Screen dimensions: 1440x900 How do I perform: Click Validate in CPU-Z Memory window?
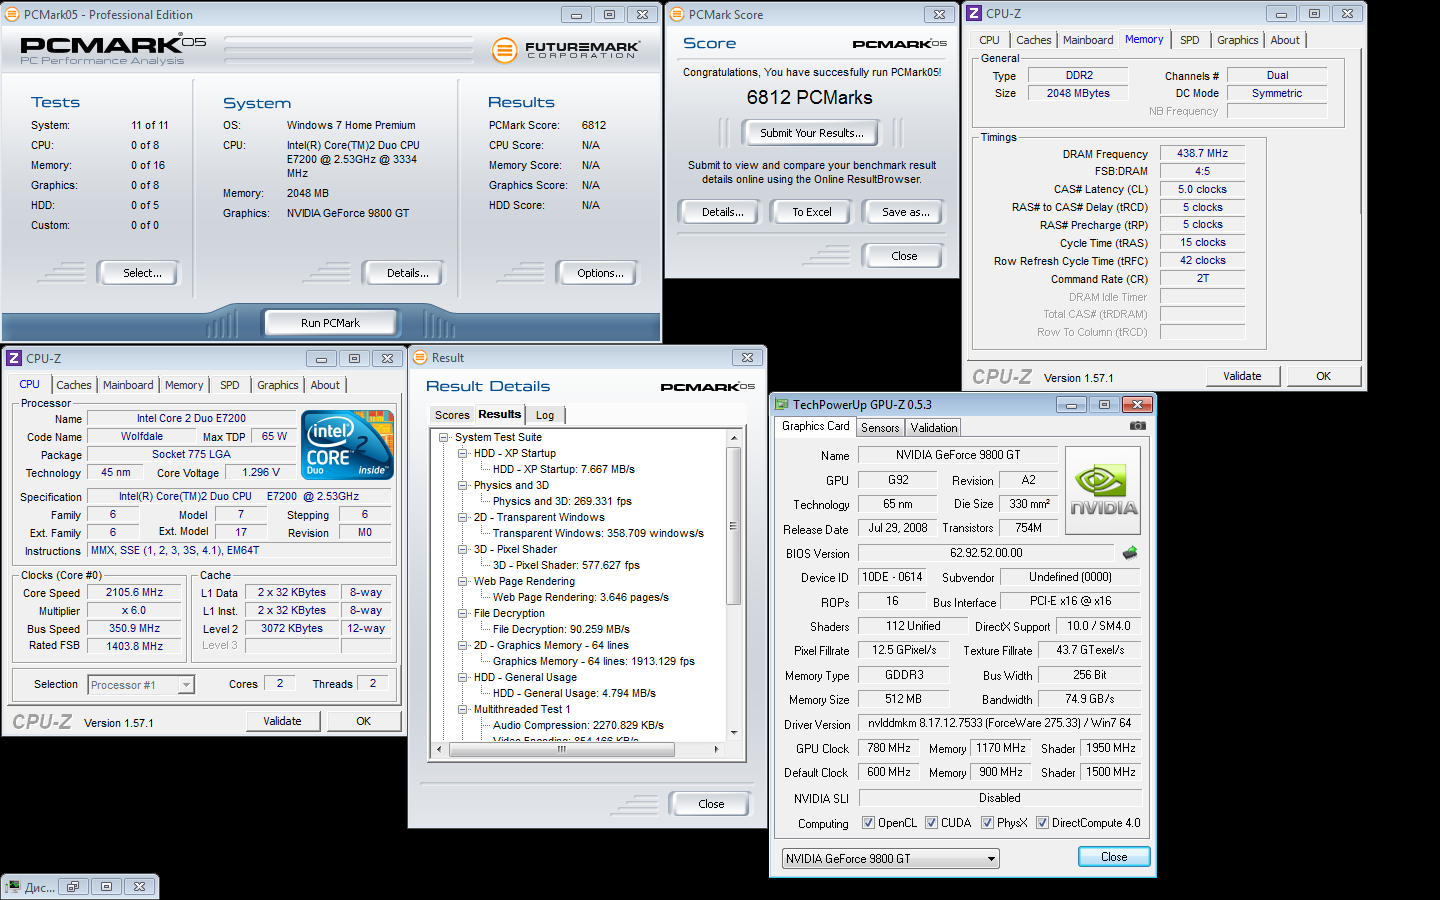pyautogui.click(x=1242, y=376)
